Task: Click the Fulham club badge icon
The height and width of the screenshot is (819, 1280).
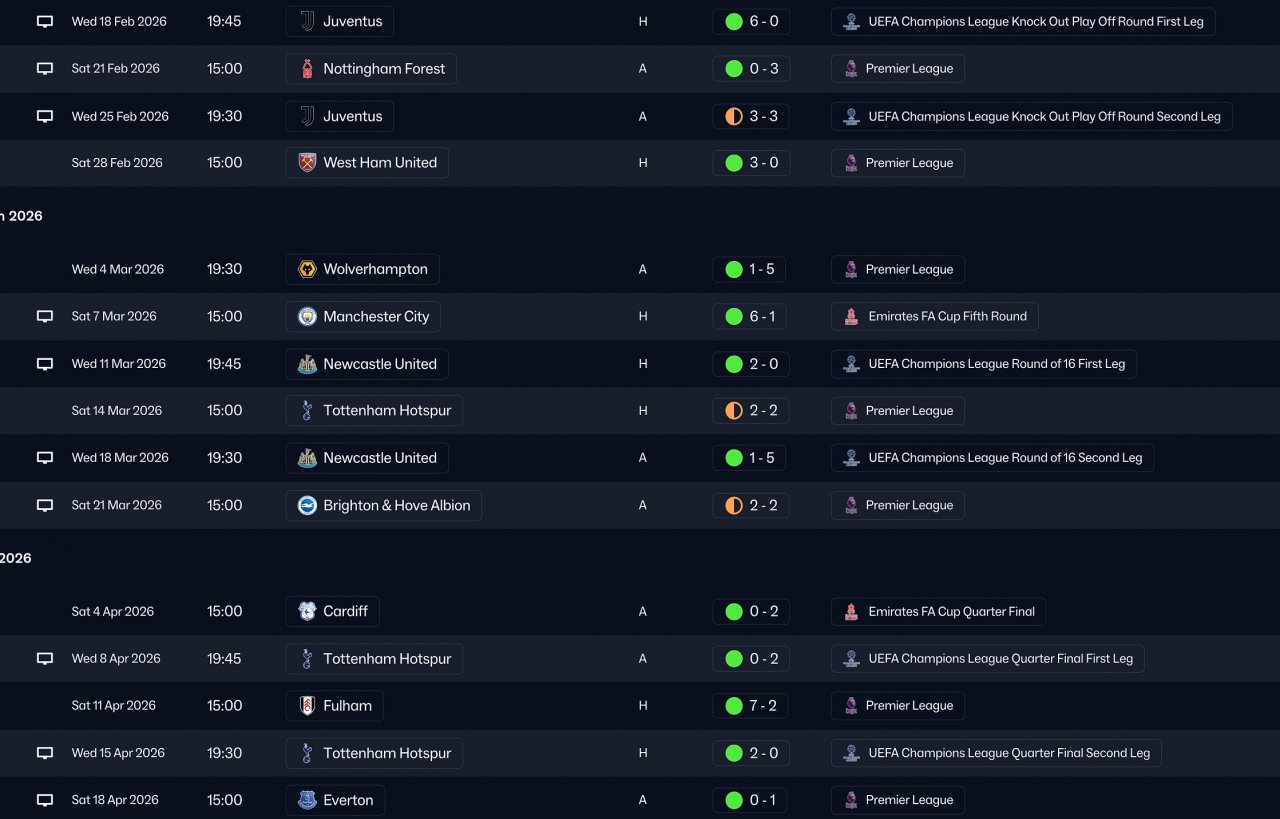Action: point(307,706)
